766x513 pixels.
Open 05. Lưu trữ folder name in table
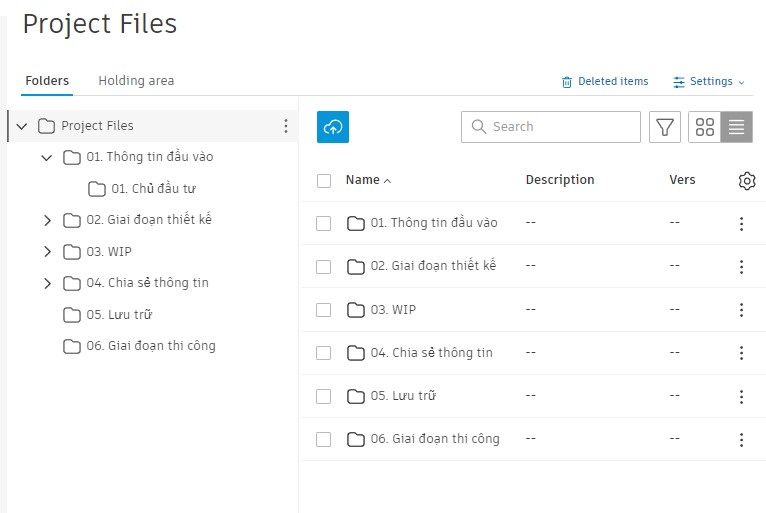[403, 396]
